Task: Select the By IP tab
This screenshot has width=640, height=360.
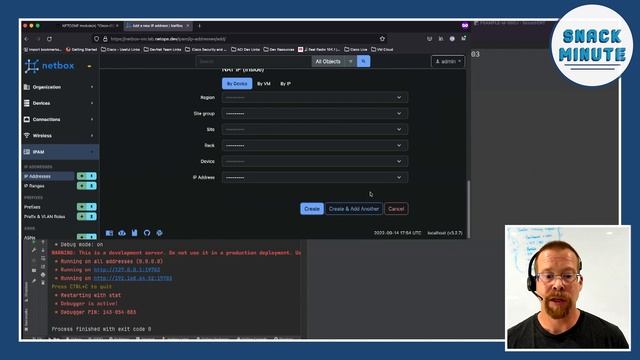Action: click(285, 83)
